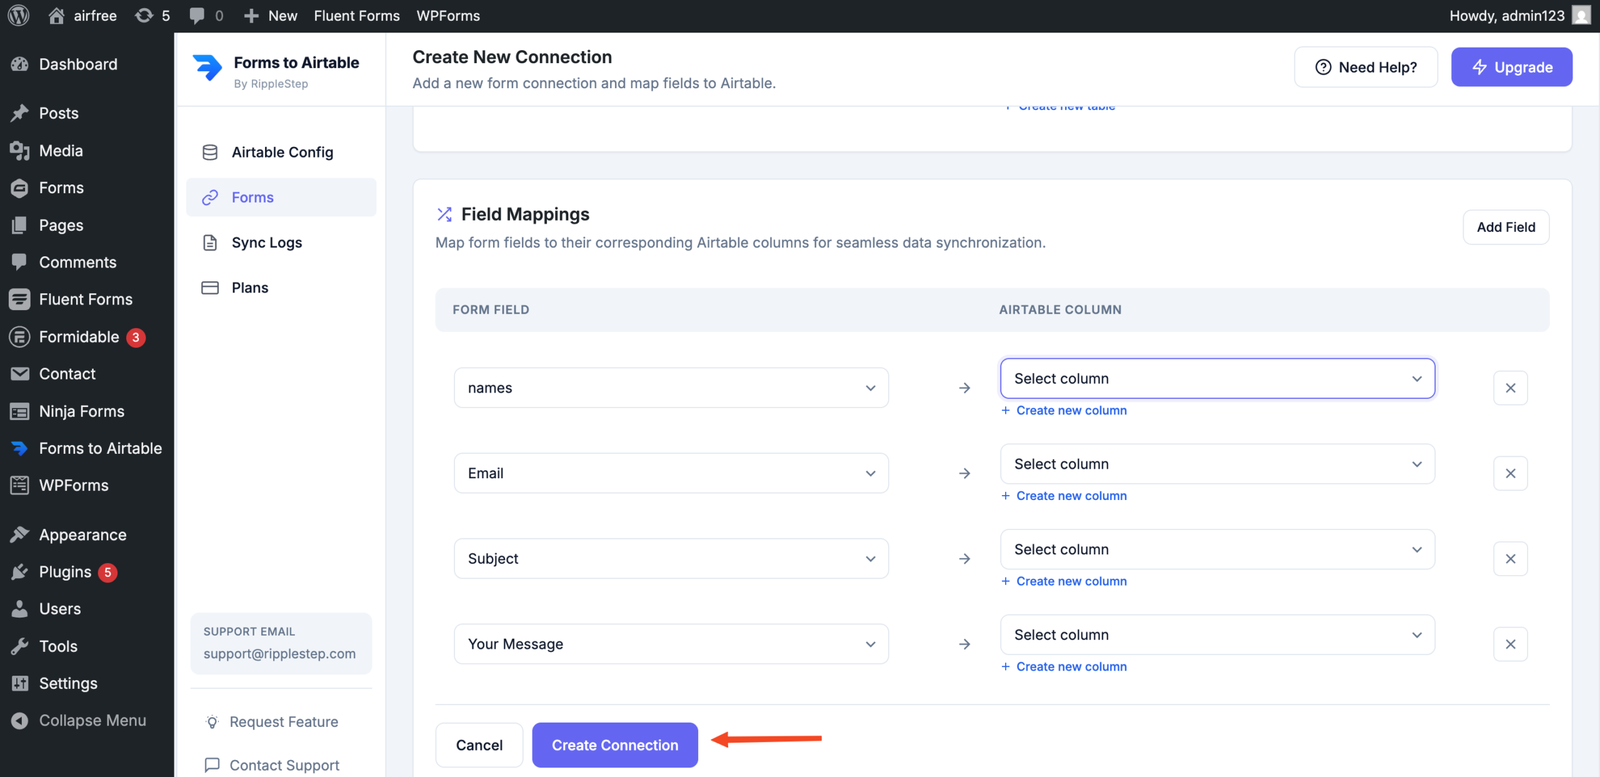This screenshot has width=1600, height=777.
Task: Create new column for Subject row
Action: coord(1064,581)
